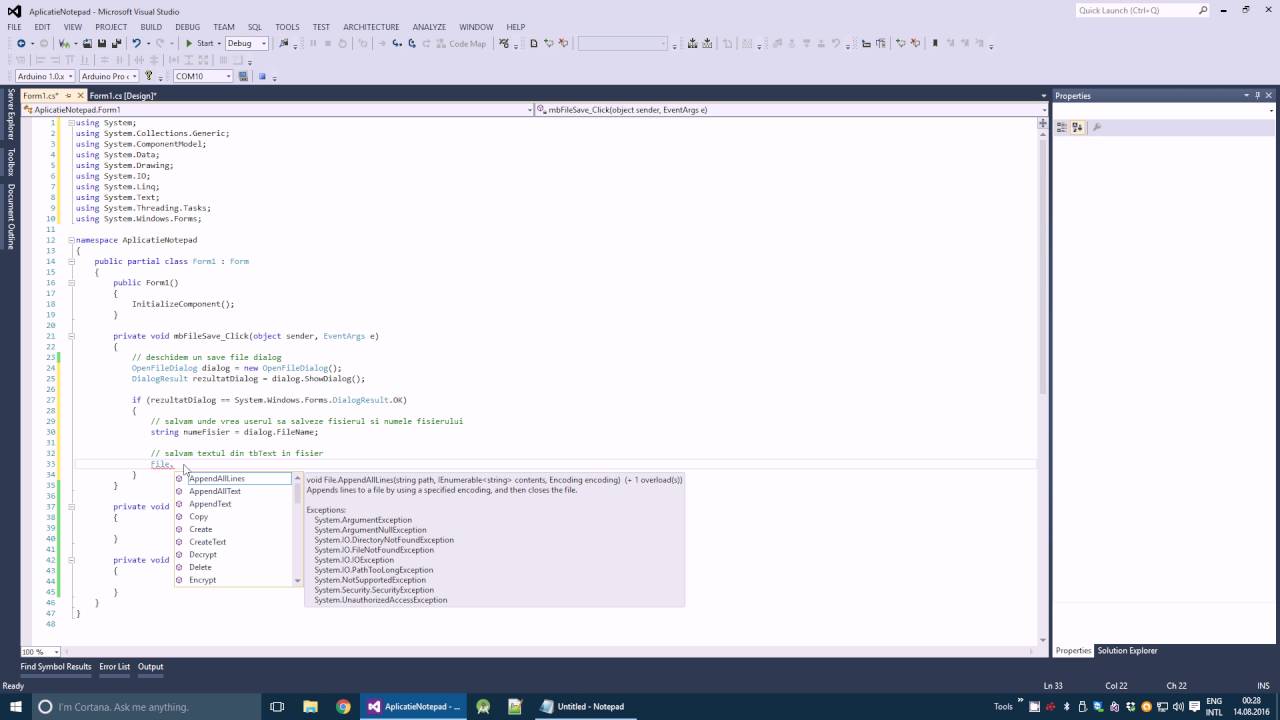This screenshot has height=720, width=1280.
Task: Click in the Quick Launch search box
Action: pos(1143,10)
